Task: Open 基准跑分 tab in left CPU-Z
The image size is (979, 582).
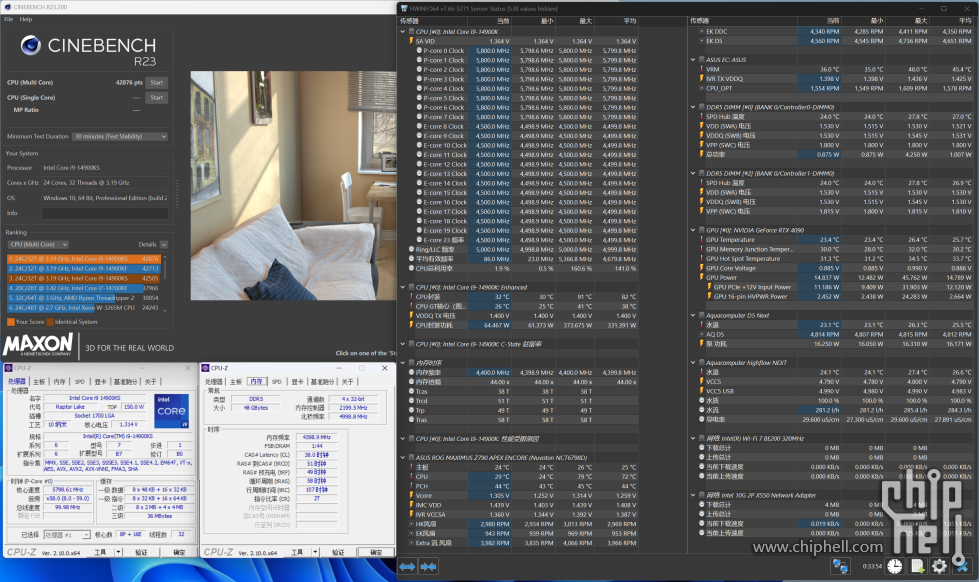Action: [125, 382]
